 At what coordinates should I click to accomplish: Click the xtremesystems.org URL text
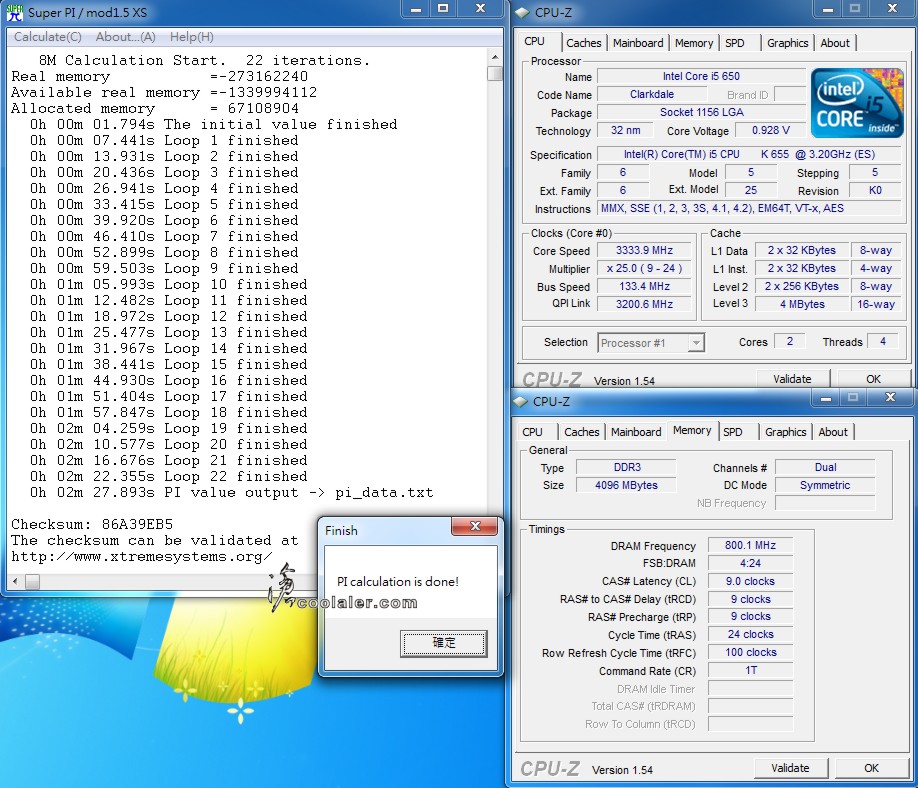pos(141,556)
